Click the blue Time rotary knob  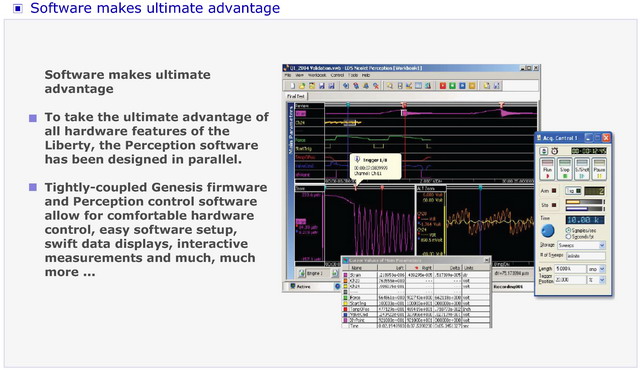click(x=548, y=231)
